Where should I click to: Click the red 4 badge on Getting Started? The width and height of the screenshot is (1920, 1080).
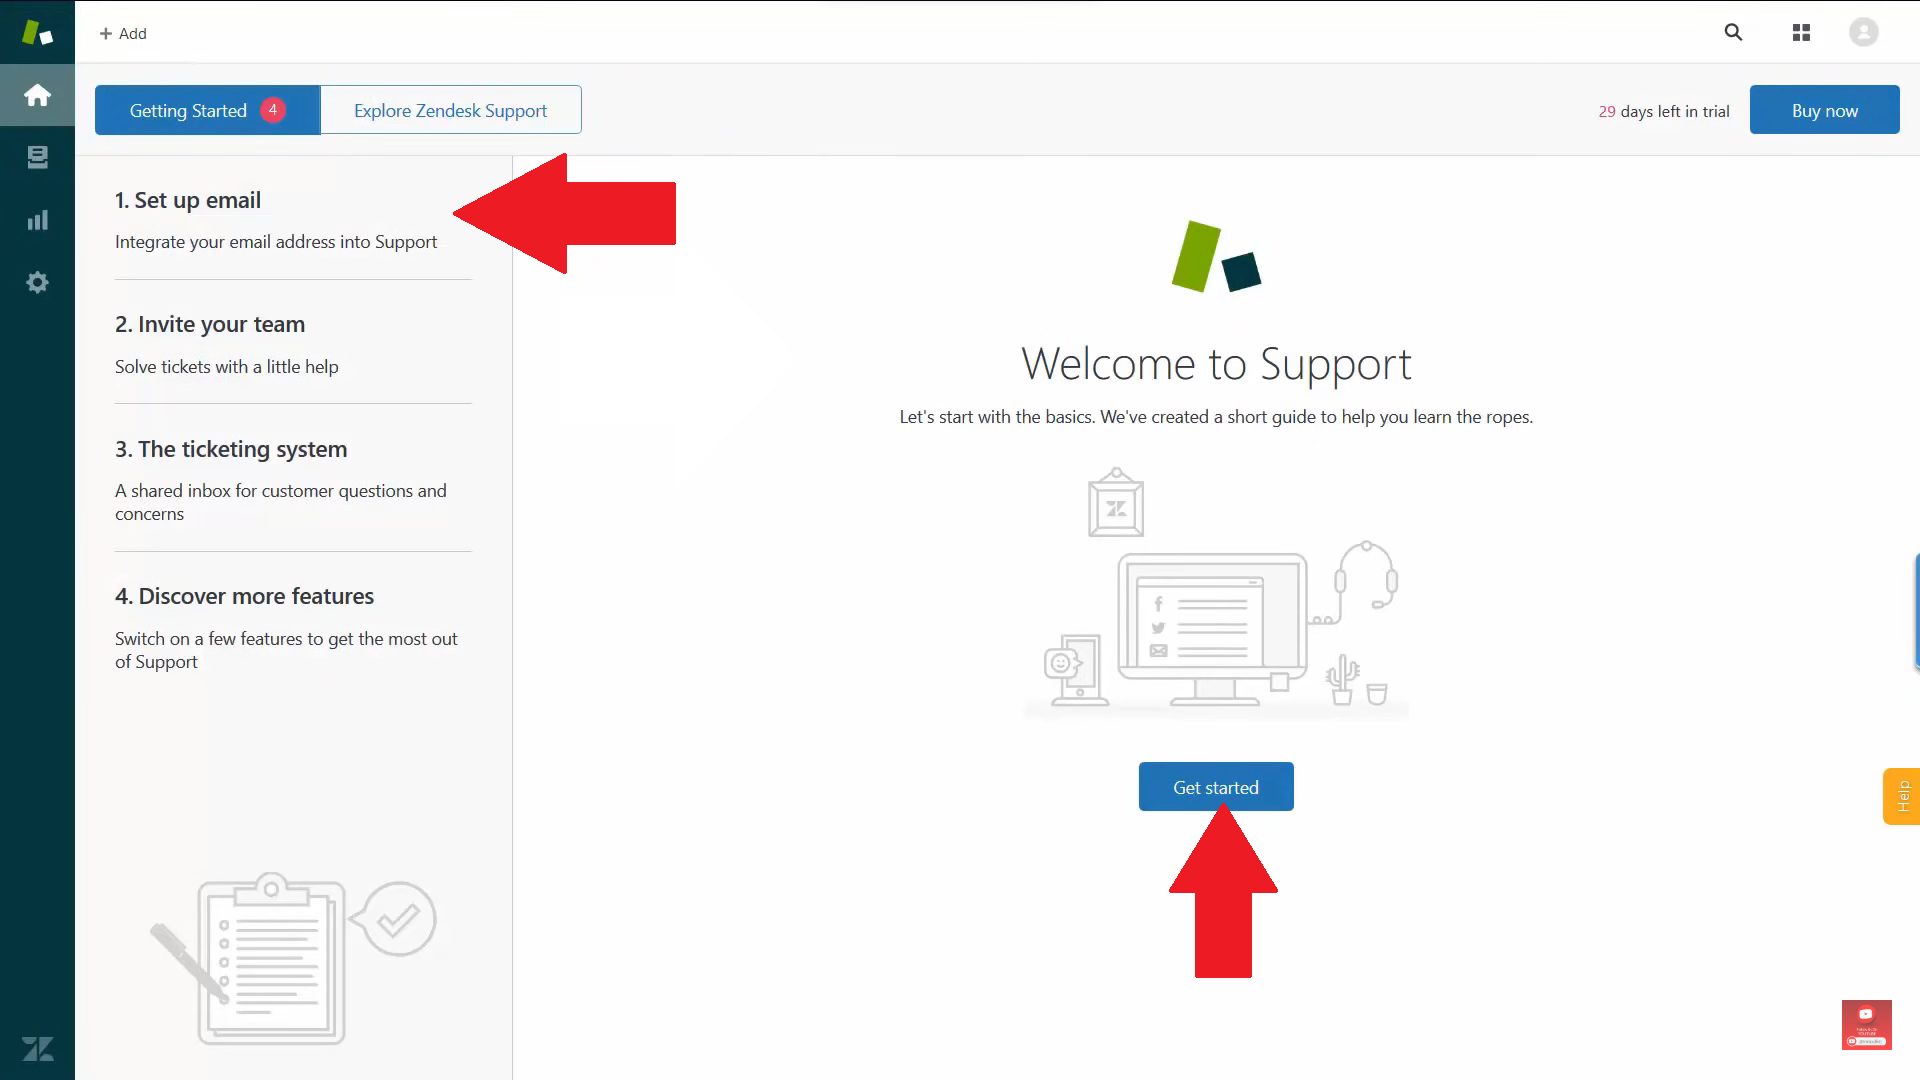pos(272,110)
